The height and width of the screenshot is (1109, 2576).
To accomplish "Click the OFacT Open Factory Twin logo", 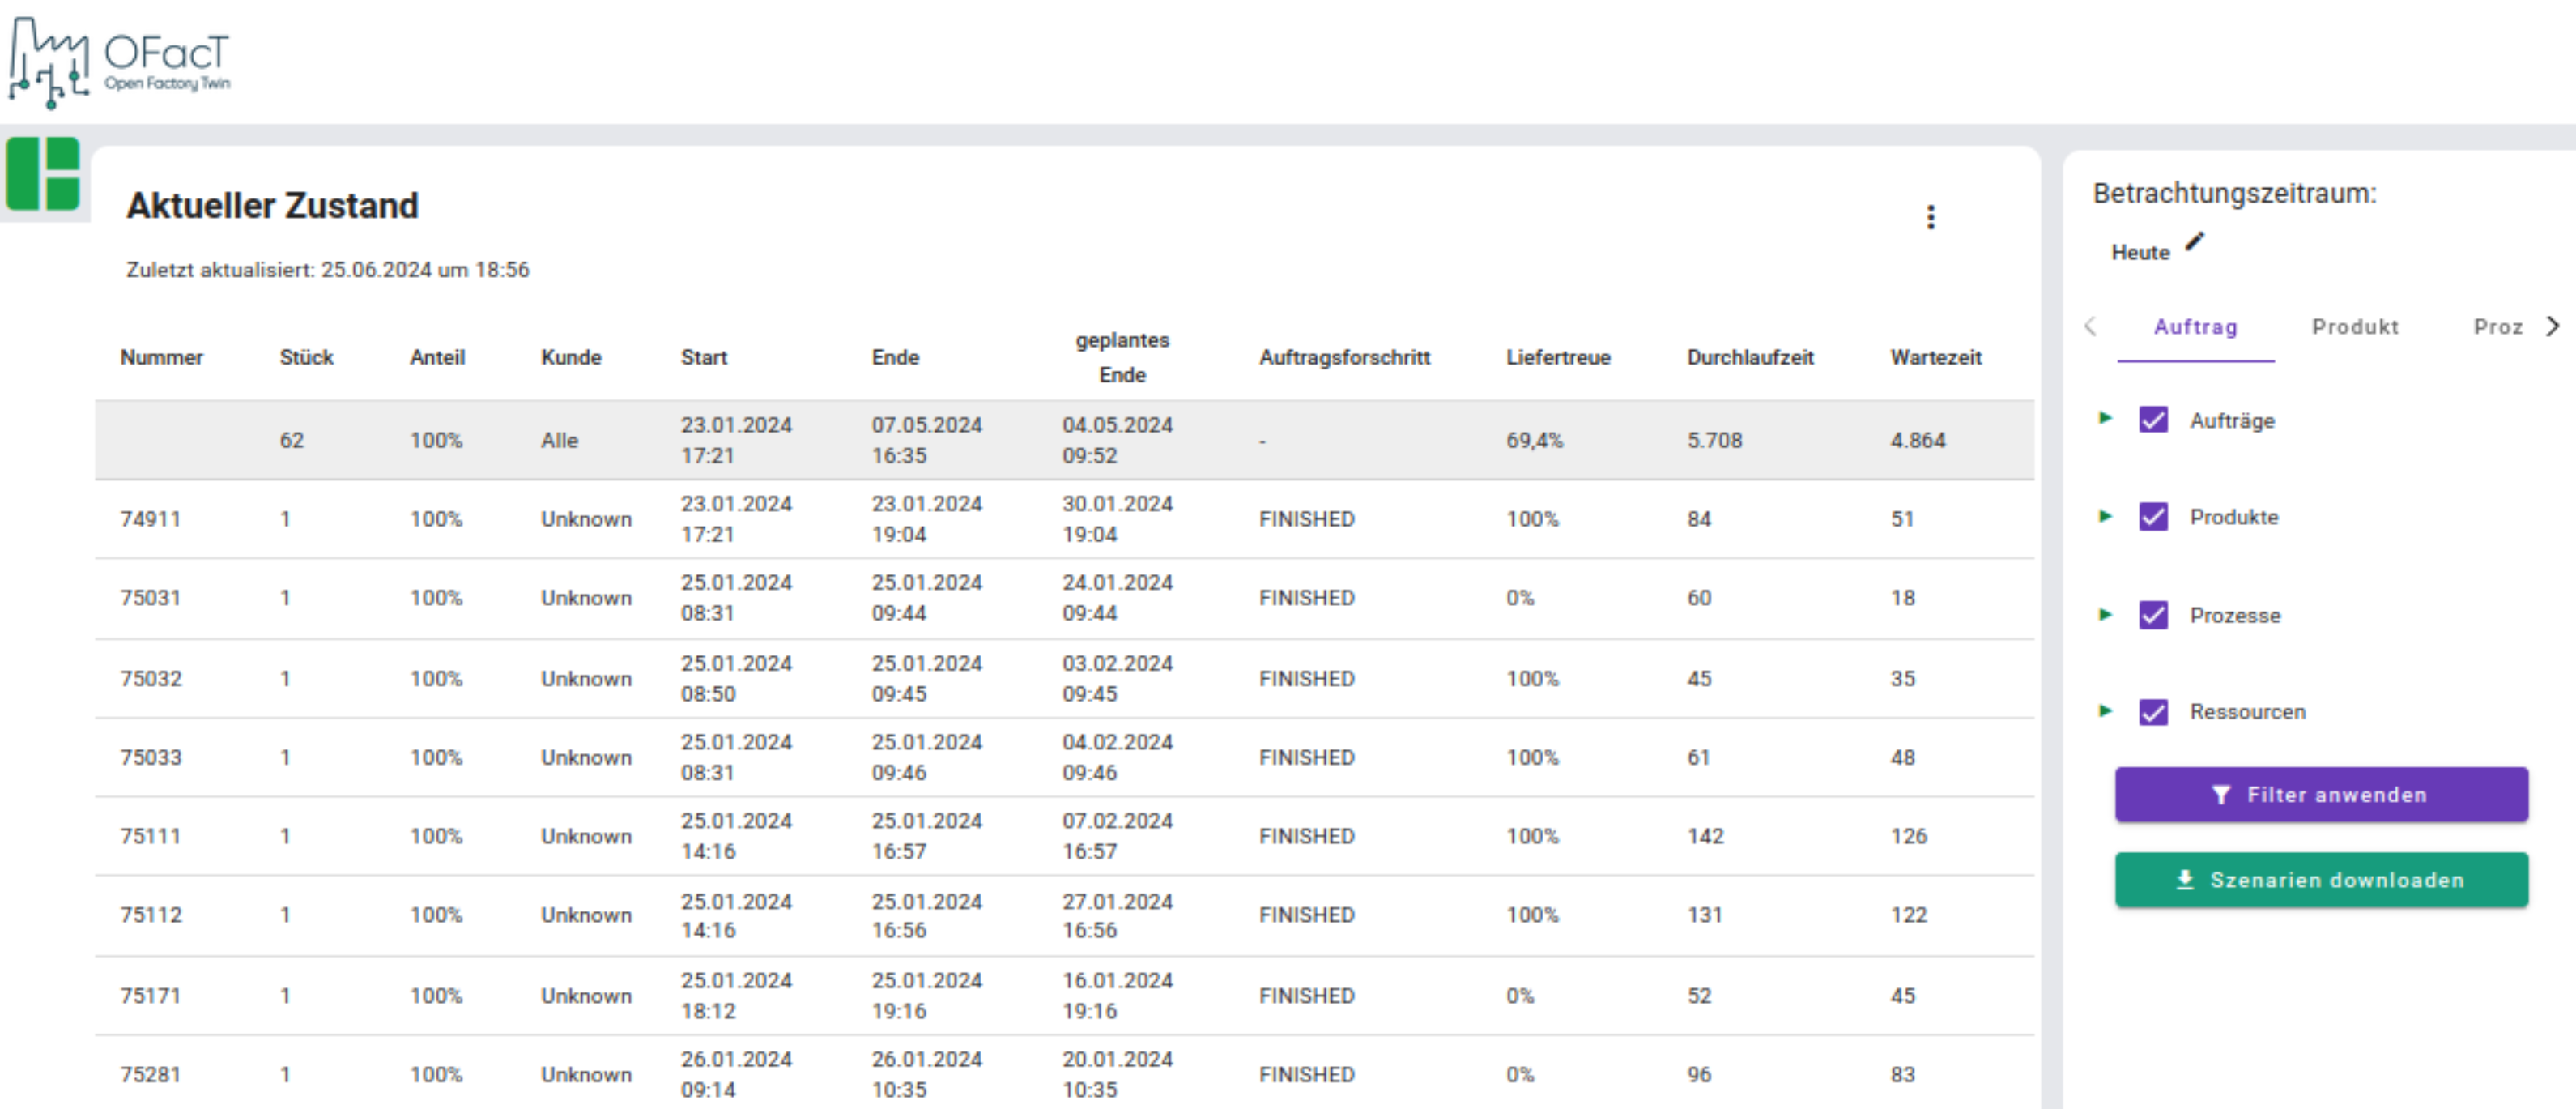I will pyautogui.click(x=120, y=60).
